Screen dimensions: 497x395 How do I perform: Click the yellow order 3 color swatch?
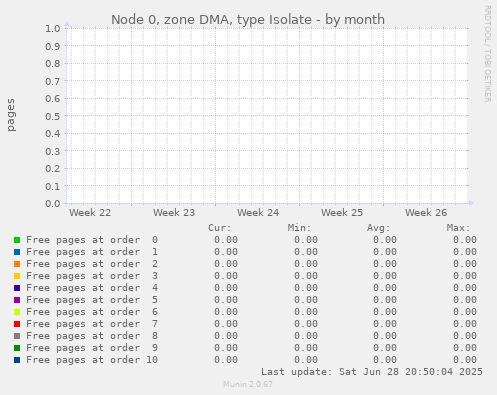[x=17, y=276]
